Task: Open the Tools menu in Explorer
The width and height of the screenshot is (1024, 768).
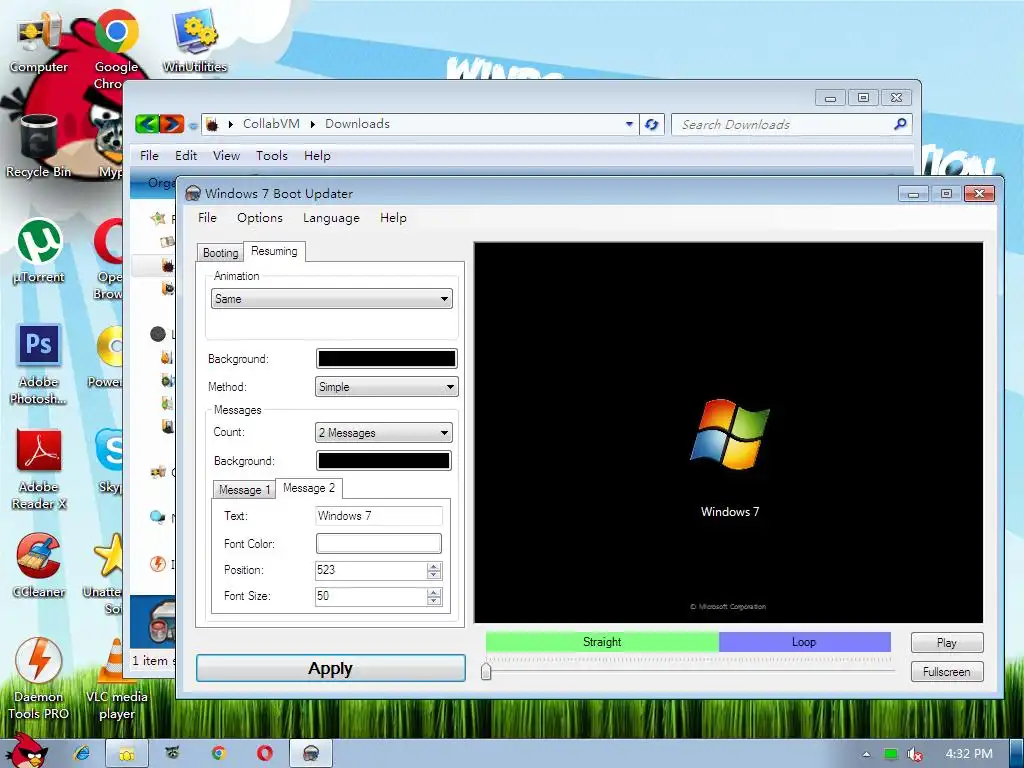Action: pyautogui.click(x=272, y=155)
